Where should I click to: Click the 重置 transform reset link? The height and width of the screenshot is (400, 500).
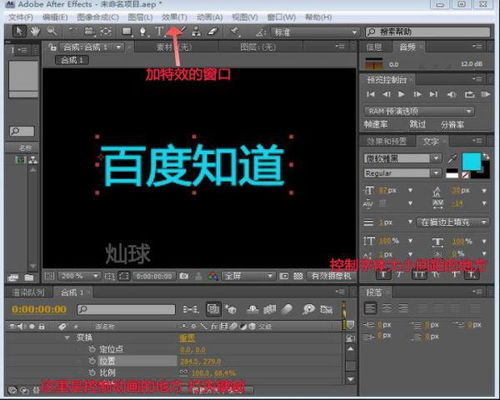click(187, 338)
